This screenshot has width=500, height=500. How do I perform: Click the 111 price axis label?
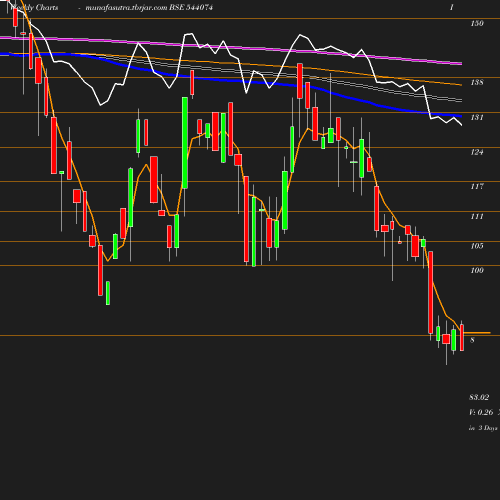tap(477, 217)
